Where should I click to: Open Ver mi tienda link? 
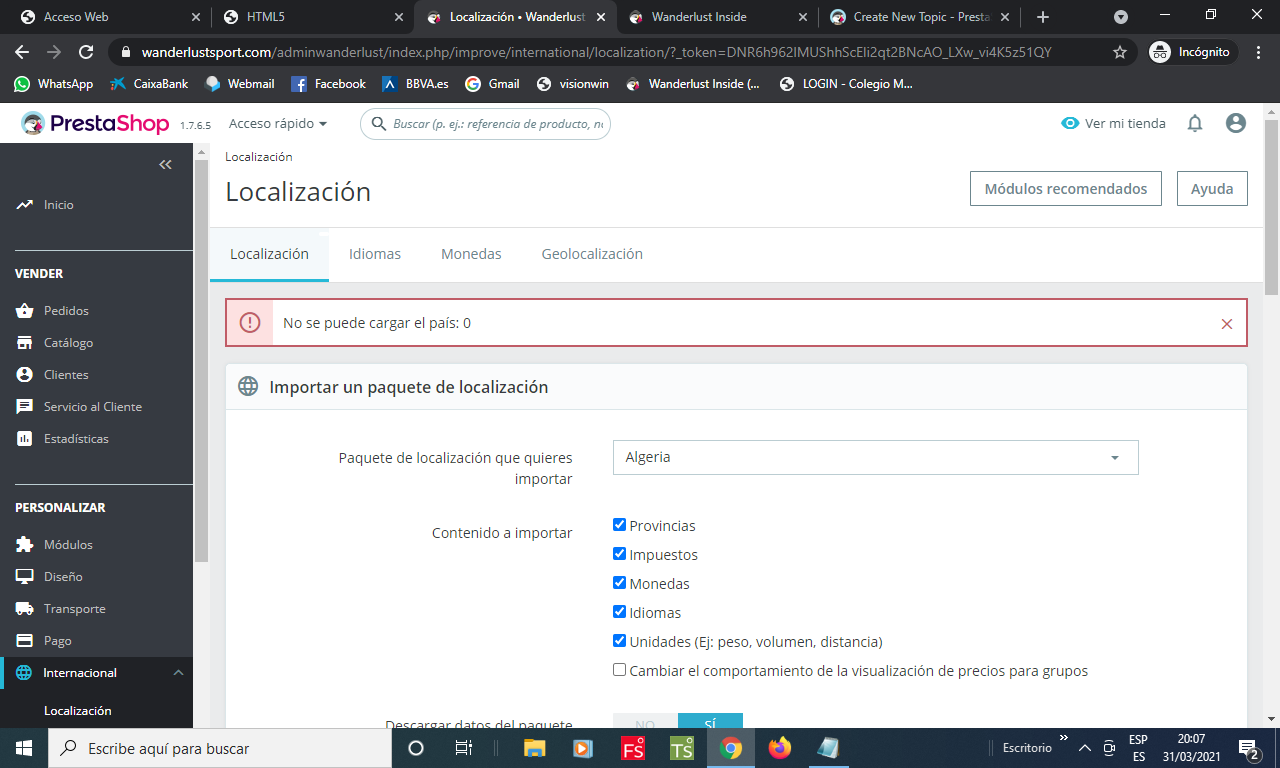coord(1114,123)
